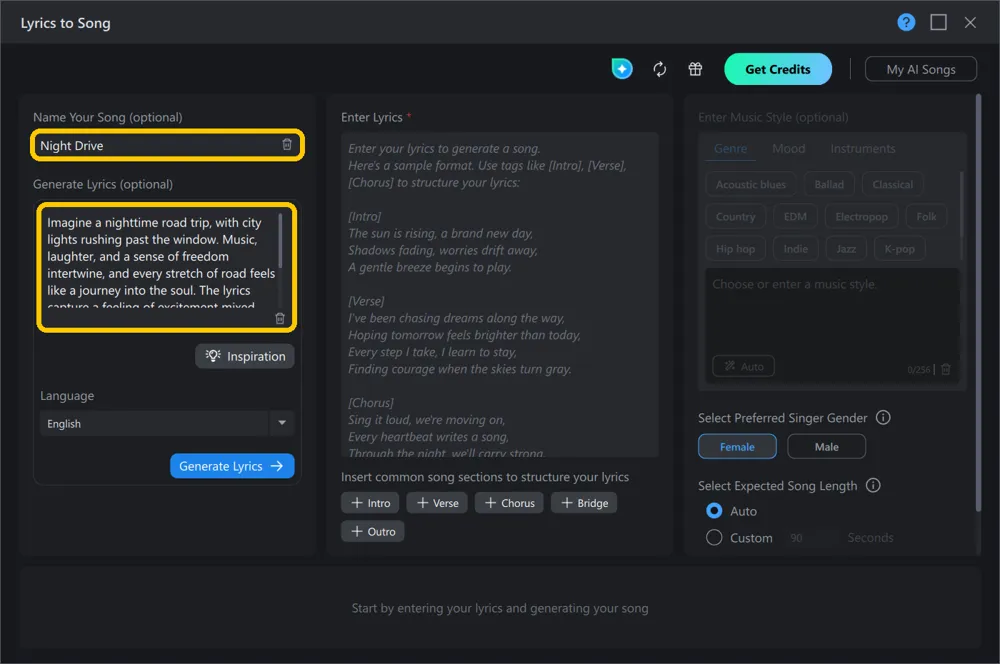Click Generate Lyrics button
The image size is (1000, 664).
click(232, 466)
